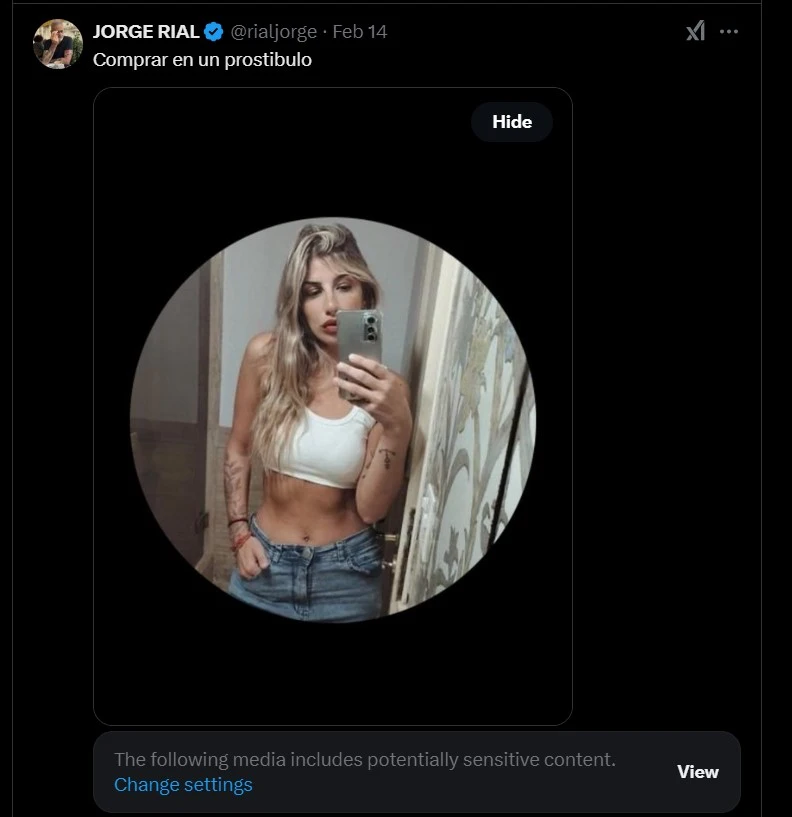The height and width of the screenshot is (817, 792).
Task: Open the circular selfie photo
Action: click(332, 420)
